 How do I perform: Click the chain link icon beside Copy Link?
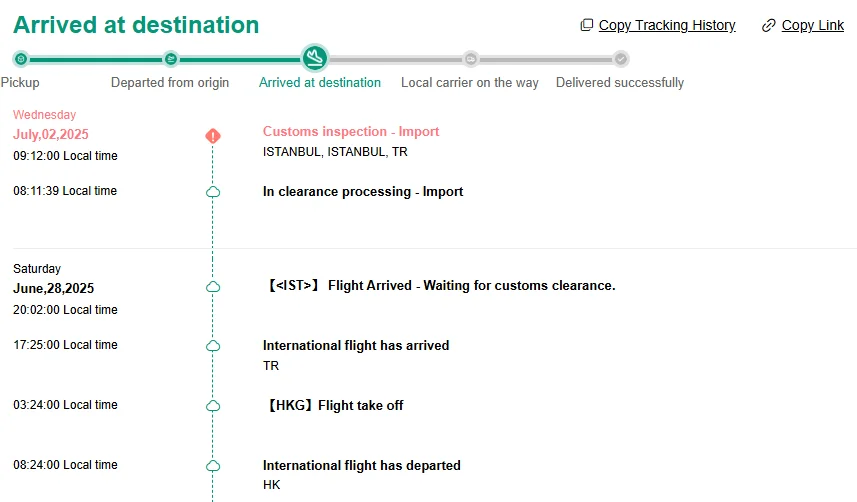769,25
